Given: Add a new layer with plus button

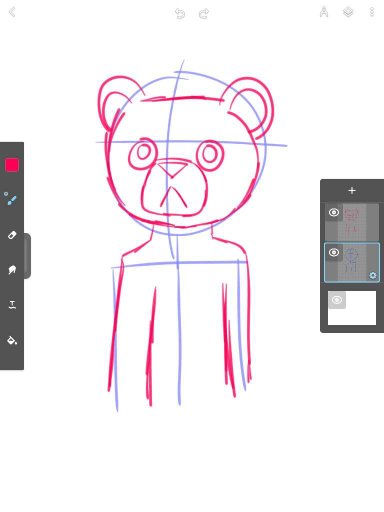Looking at the screenshot, I should tap(352, 191).
